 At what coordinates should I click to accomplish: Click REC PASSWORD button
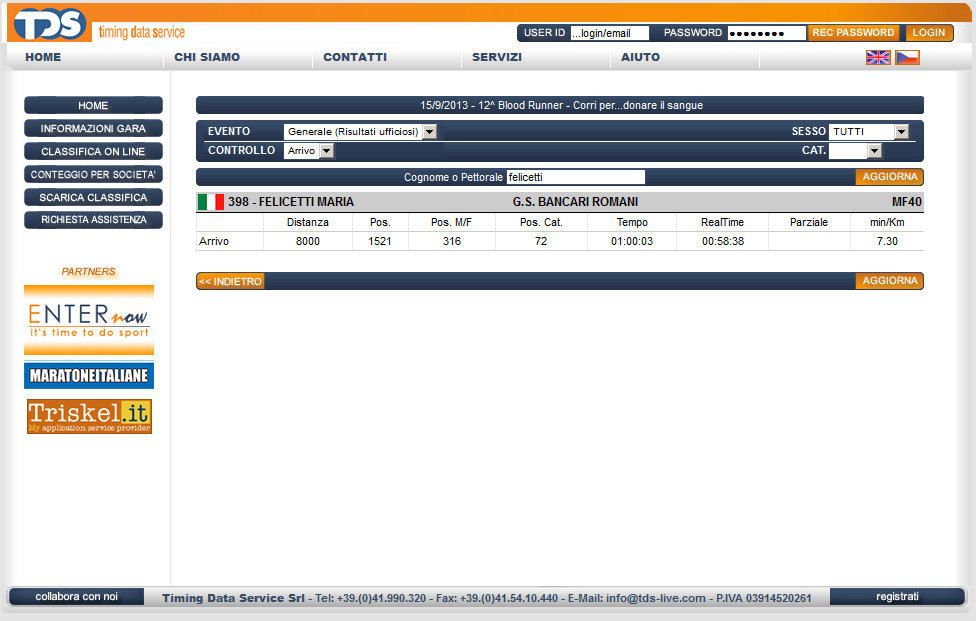point(853,33)
